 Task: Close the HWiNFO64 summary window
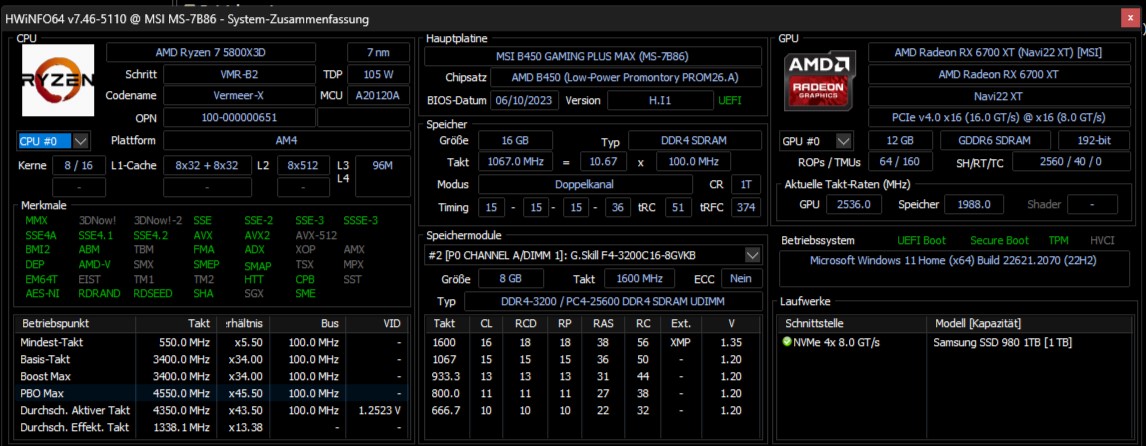(1130, 19)
